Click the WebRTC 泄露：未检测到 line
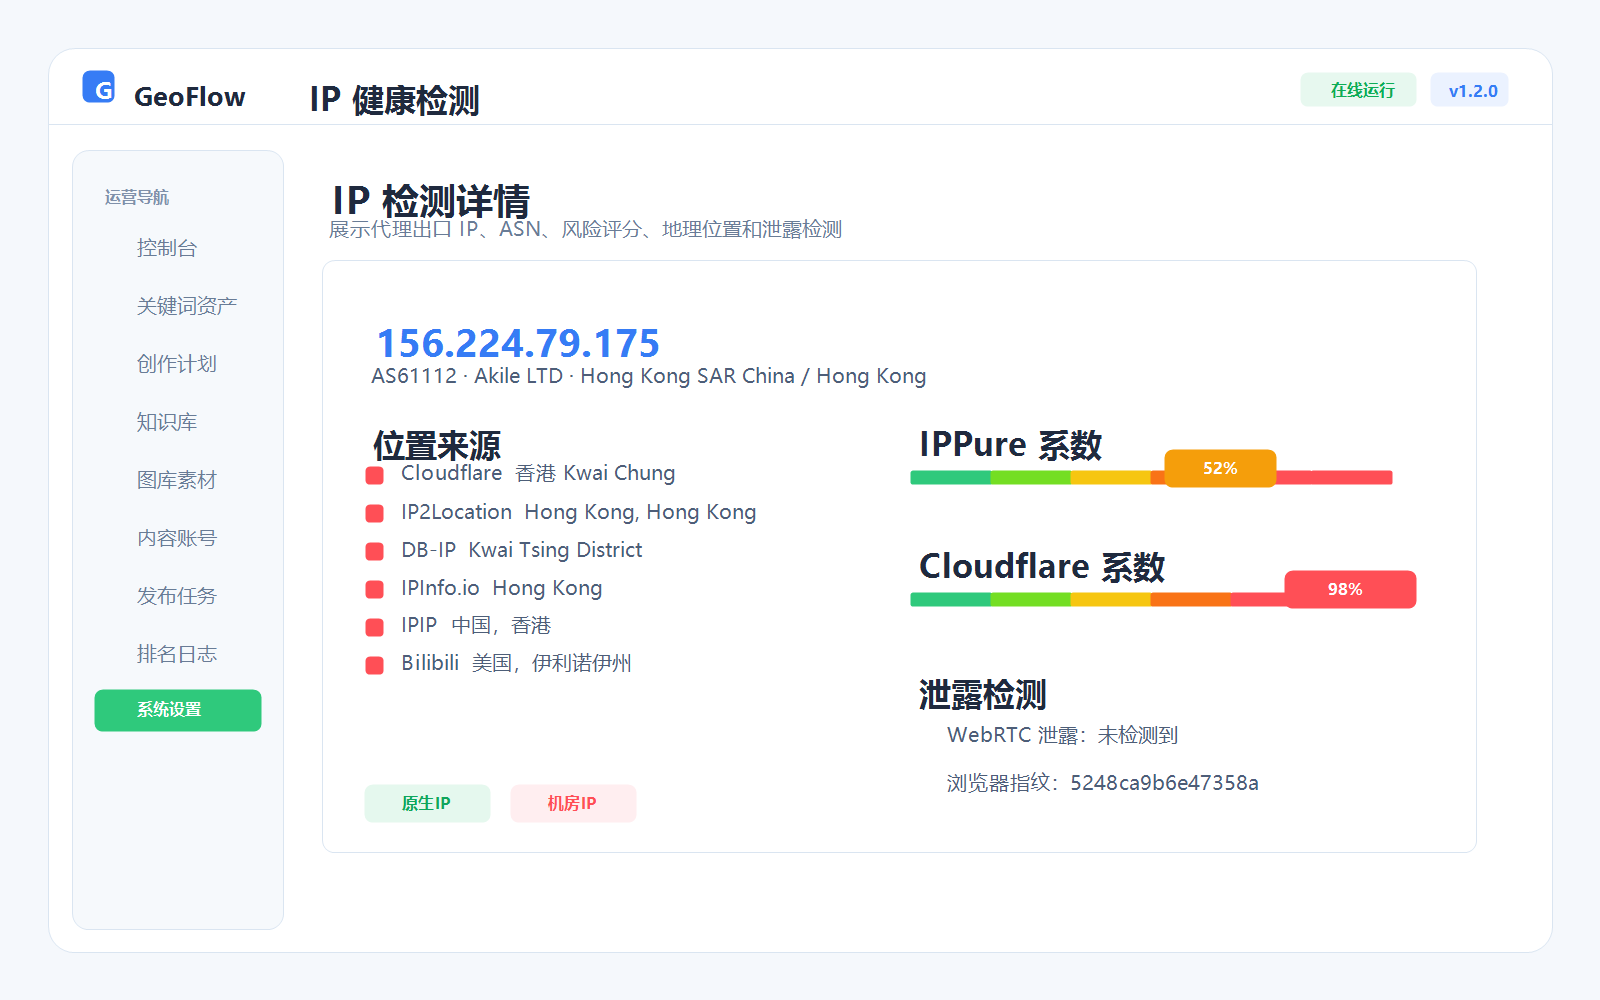The image size is (1600, 1000). click(x=1063, y=735)
